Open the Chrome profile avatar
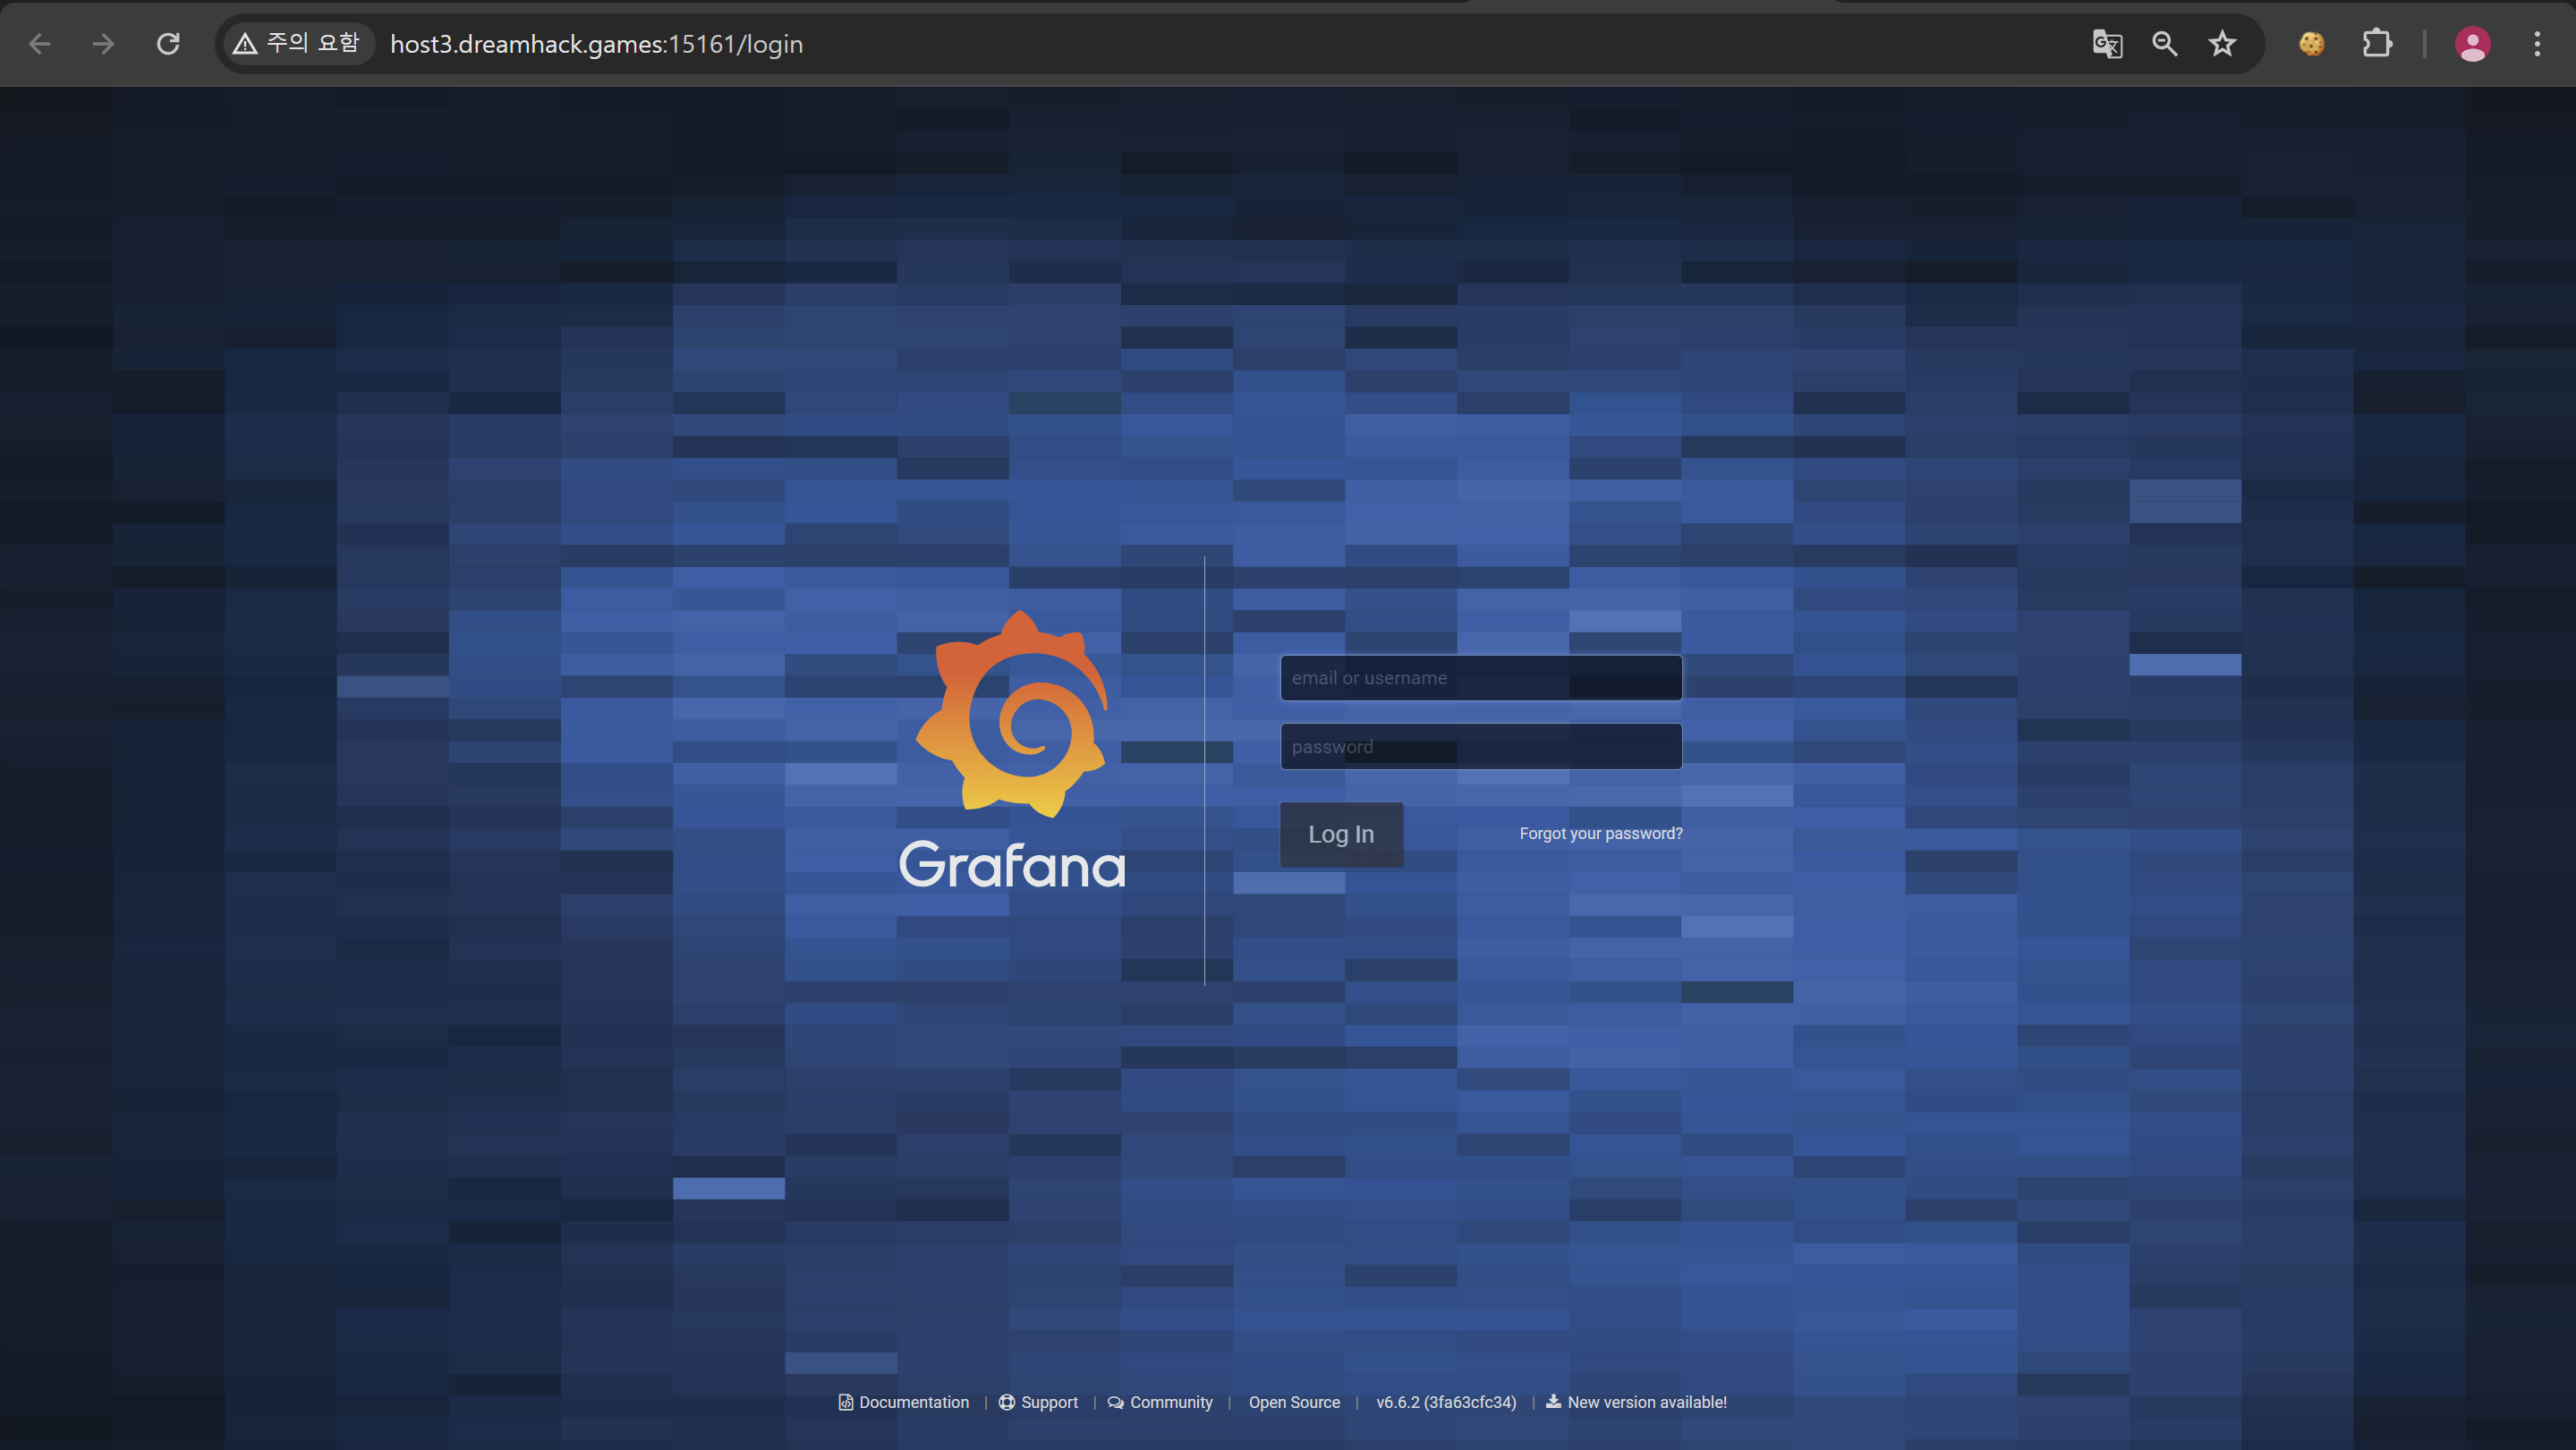This screenshot has height=1450, width=2576. tap(2472, 44)
